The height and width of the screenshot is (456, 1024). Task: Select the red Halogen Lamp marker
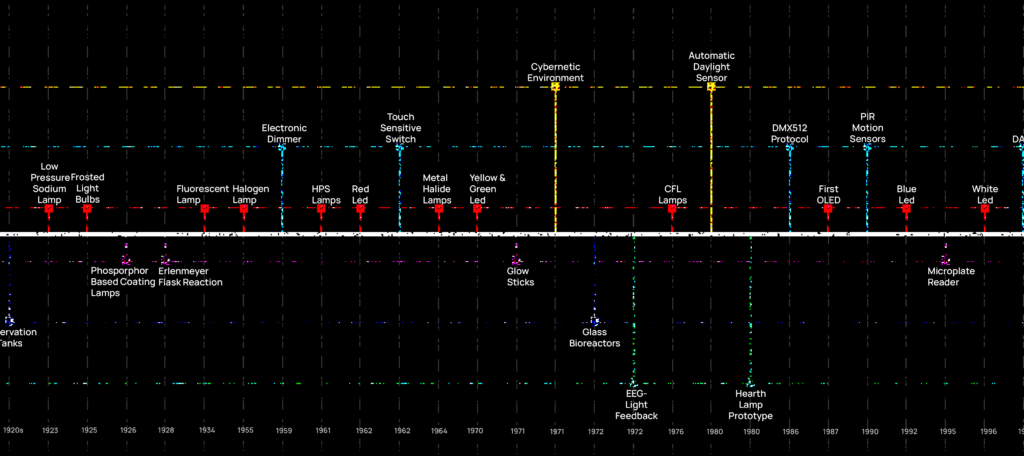(x=244, y=209)
